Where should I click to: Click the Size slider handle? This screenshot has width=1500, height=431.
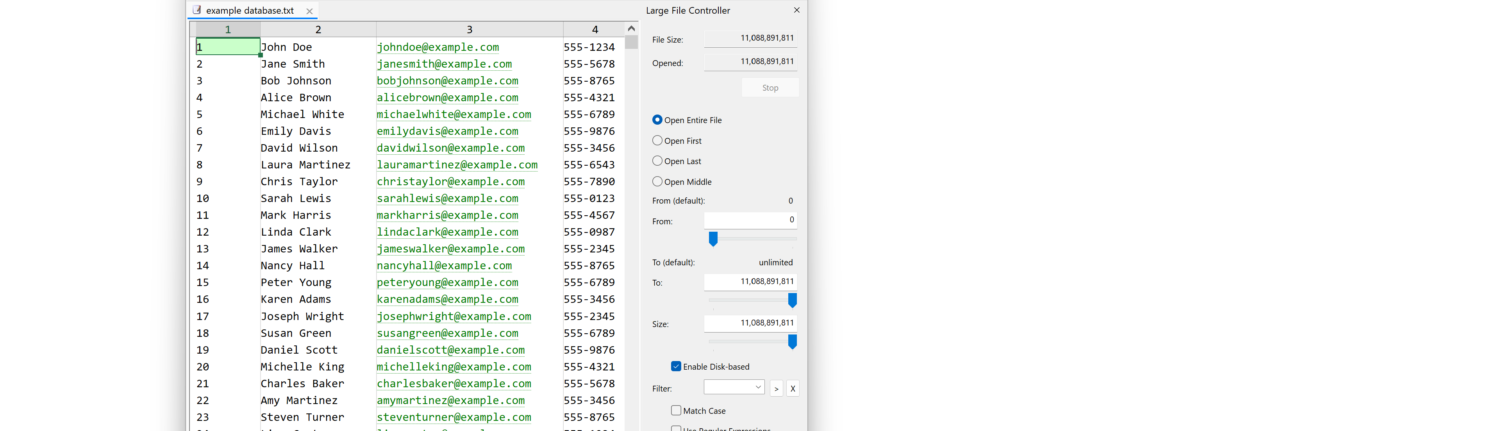pyautogui.click(x=792, y=342)
